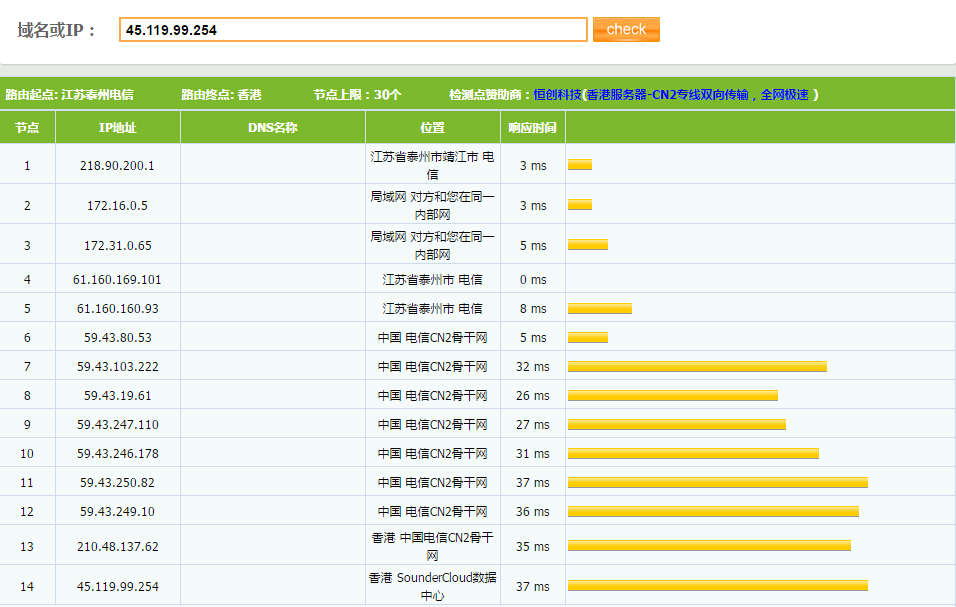The width and height of the screenshot is (956, 607).
Task: Click the 响应时间 column header
Action: 532,128
